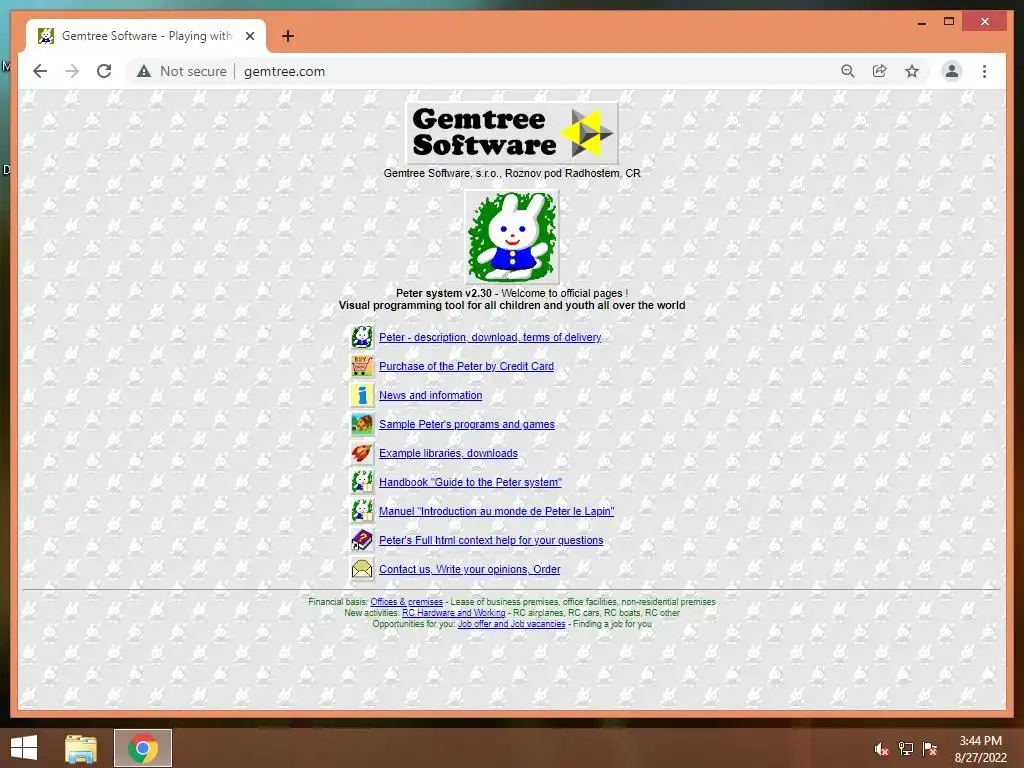Open Peter description, download, terms link
1024x768 pixels.
pos(490,337)
